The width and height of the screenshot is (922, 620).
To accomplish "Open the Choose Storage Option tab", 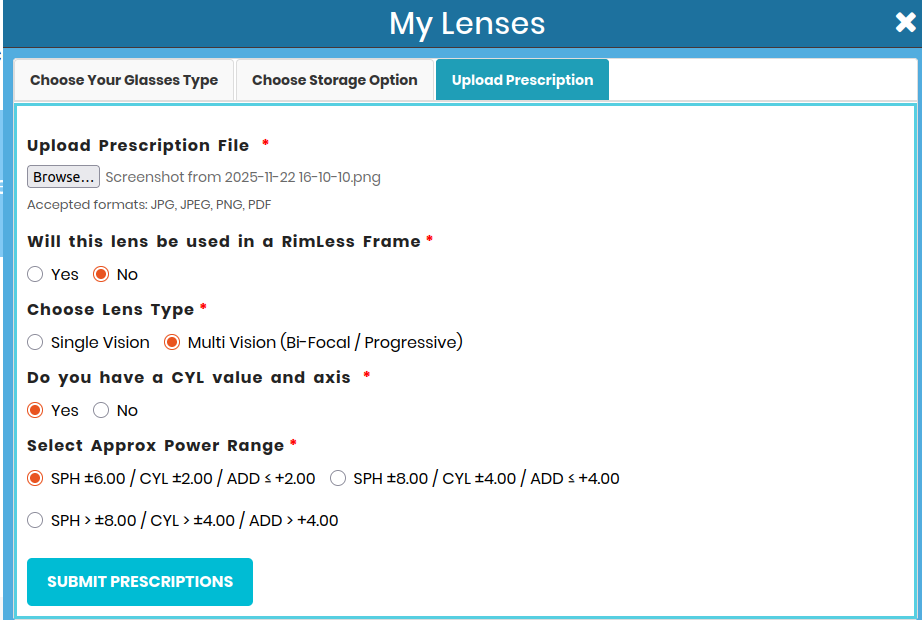I will tap(334, 79).
